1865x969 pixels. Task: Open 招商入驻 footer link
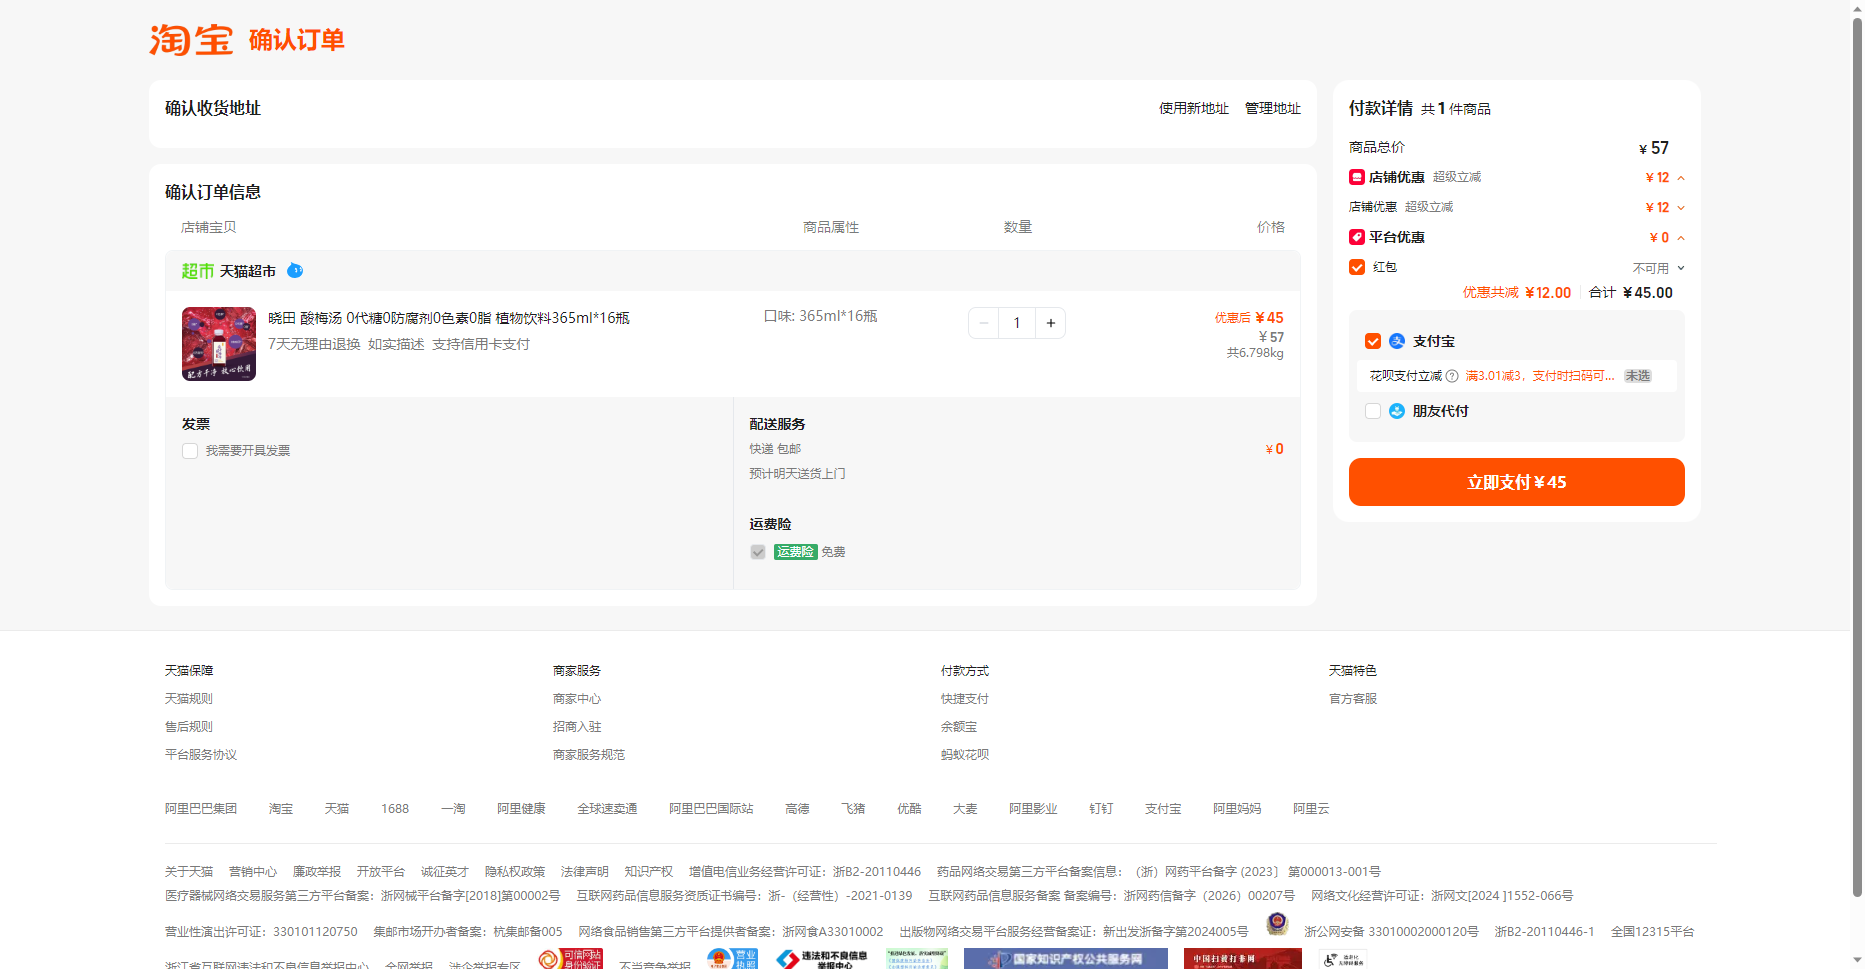click(x=577, y=727)
